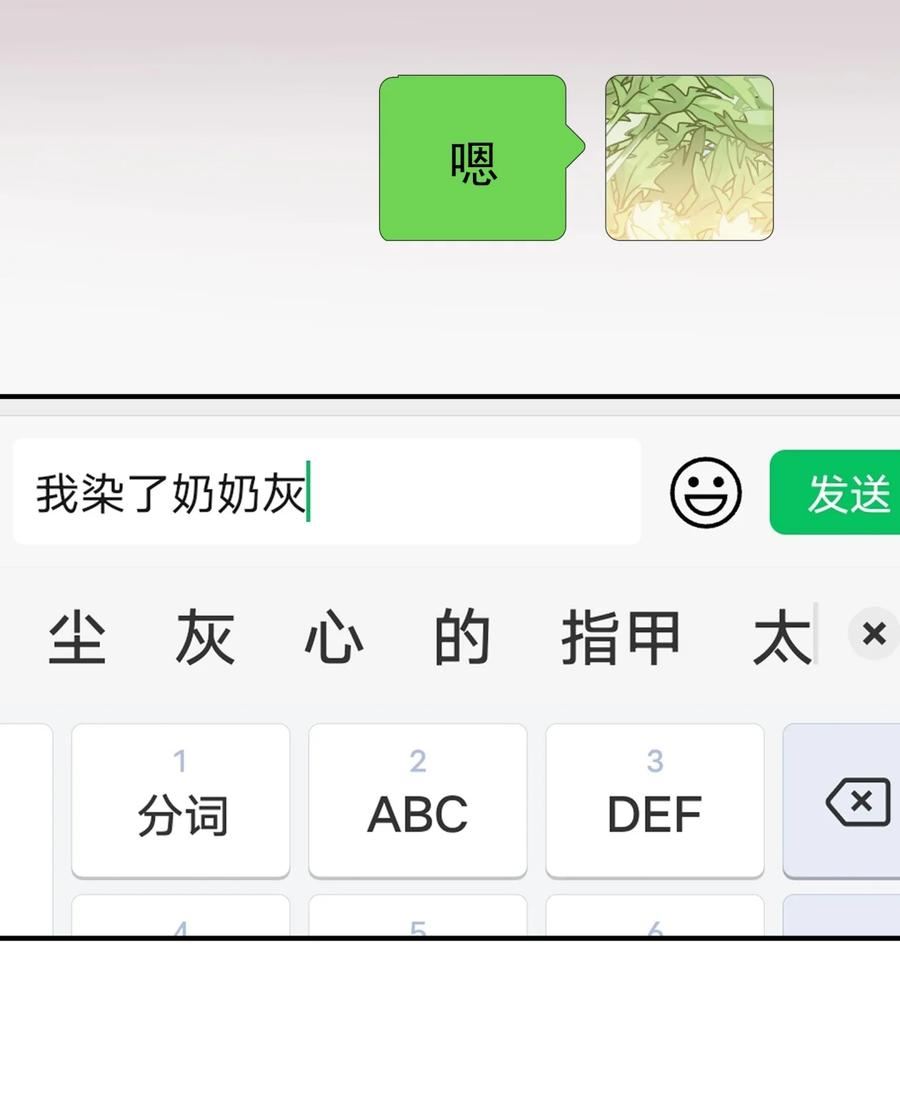Open the emoji smiley face picker
The width and height of the screenshot is (900, 1104).
(706, 492)
